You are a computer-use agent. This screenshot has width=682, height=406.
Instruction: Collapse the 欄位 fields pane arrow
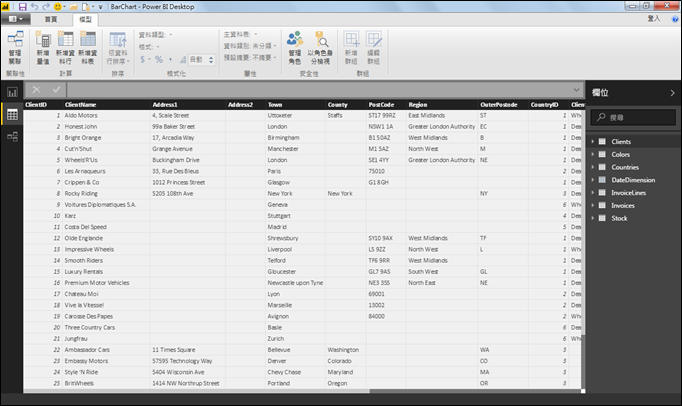pos(672,92)
